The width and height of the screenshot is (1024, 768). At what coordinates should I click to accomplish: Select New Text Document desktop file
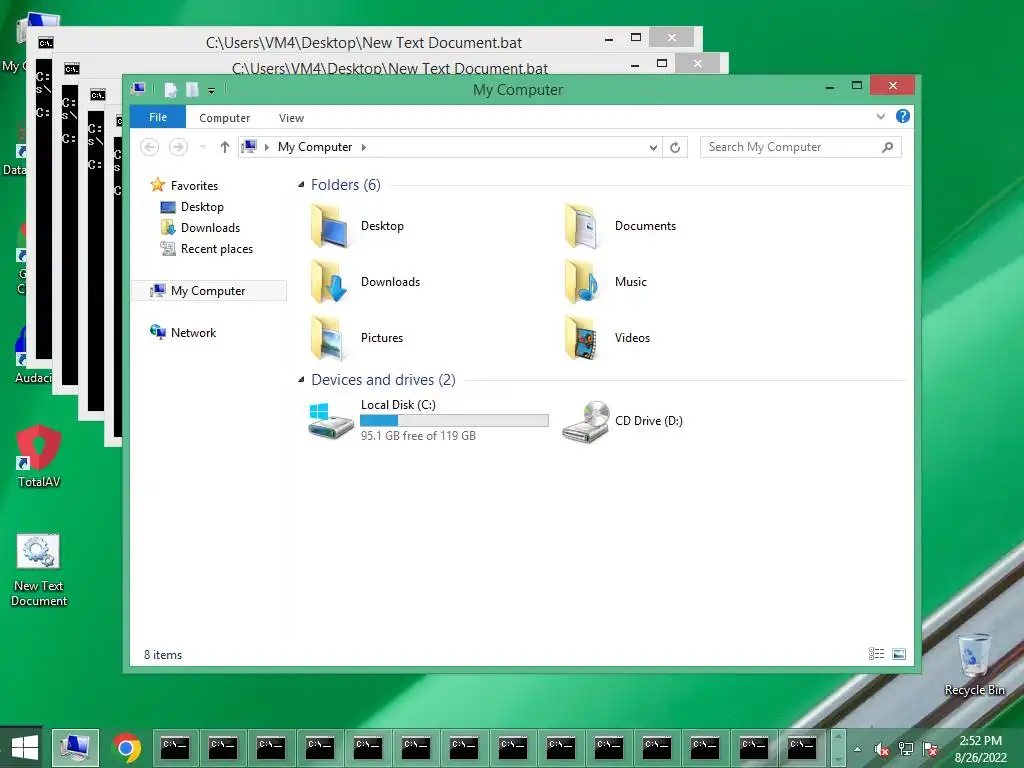tap(39, 570)
